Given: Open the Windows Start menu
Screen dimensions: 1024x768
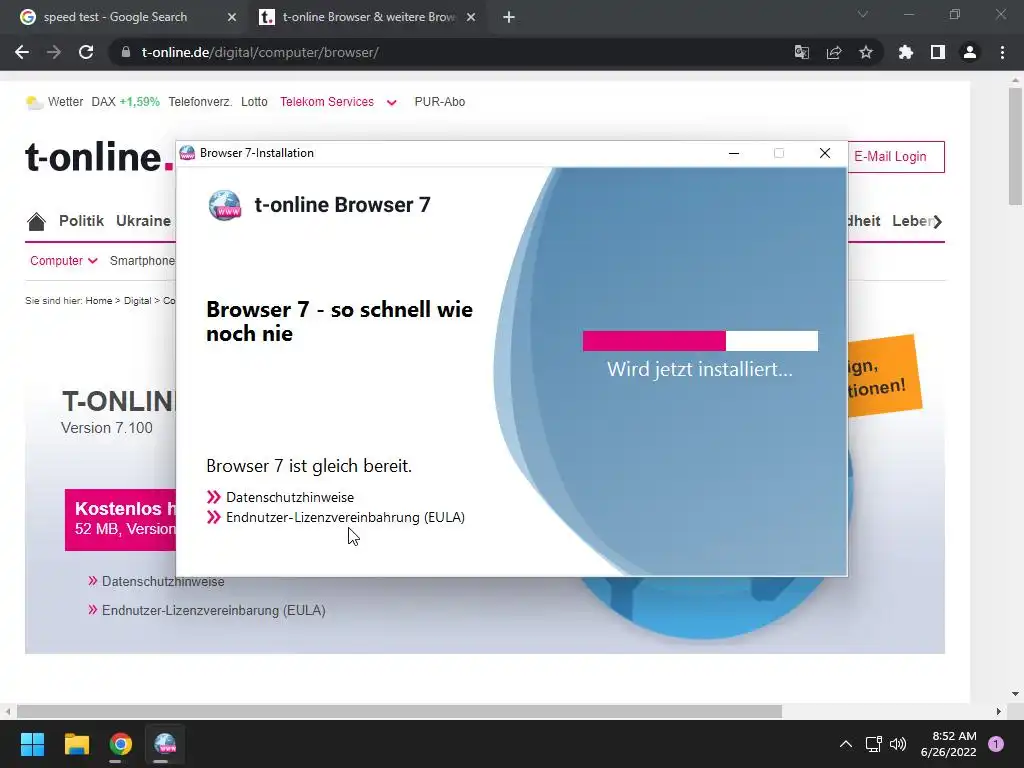Looking at the screenshot, I should coord(32,744).
